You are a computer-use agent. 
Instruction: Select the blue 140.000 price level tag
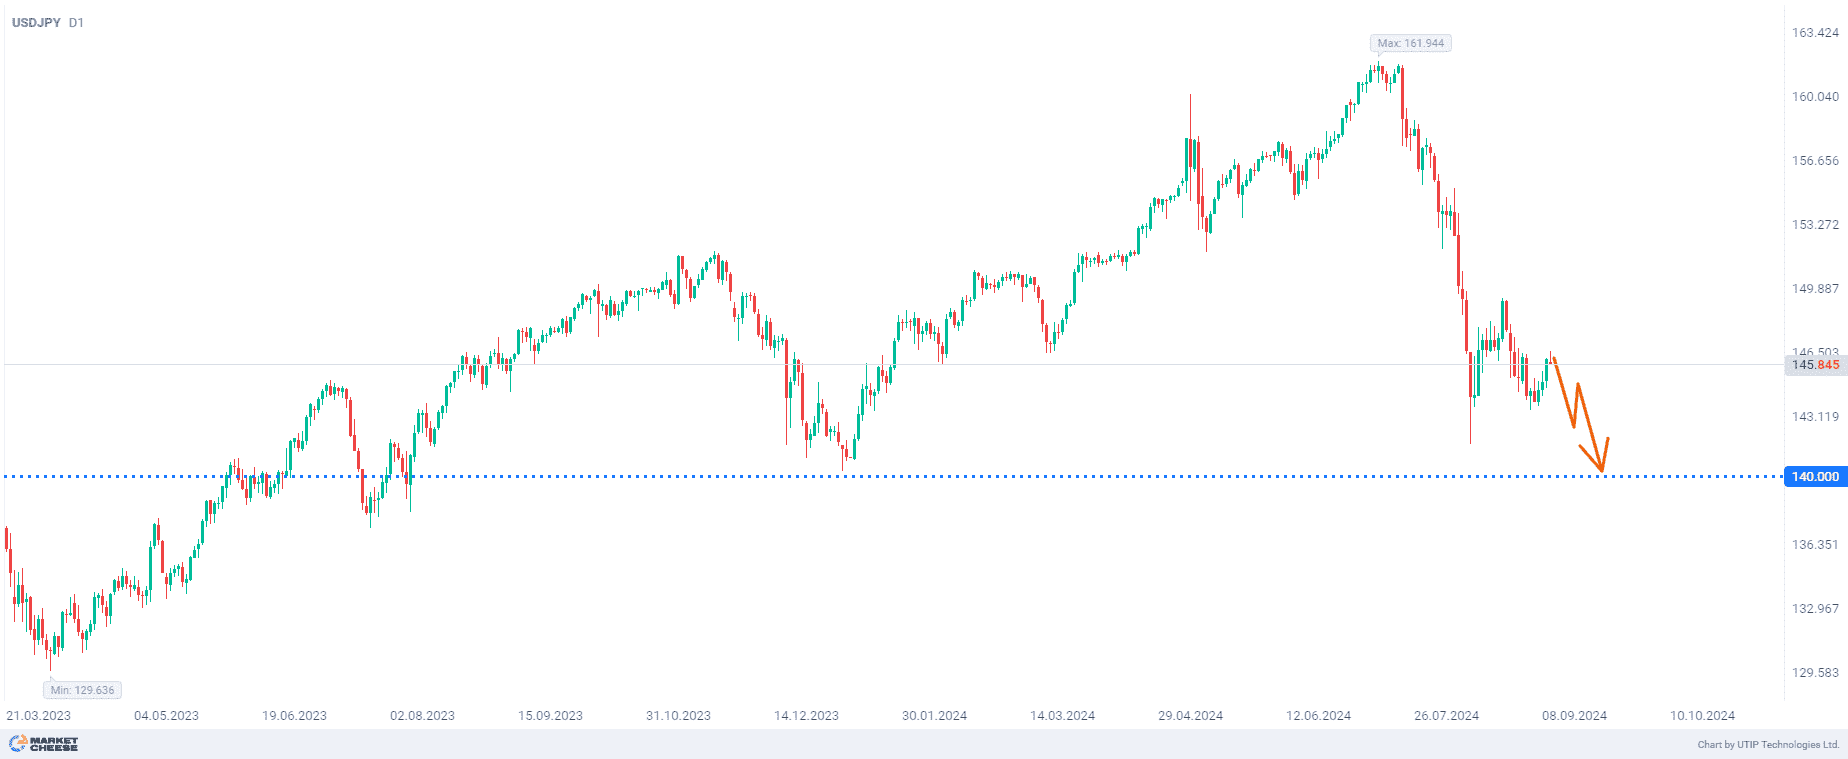click(1814, 477)
